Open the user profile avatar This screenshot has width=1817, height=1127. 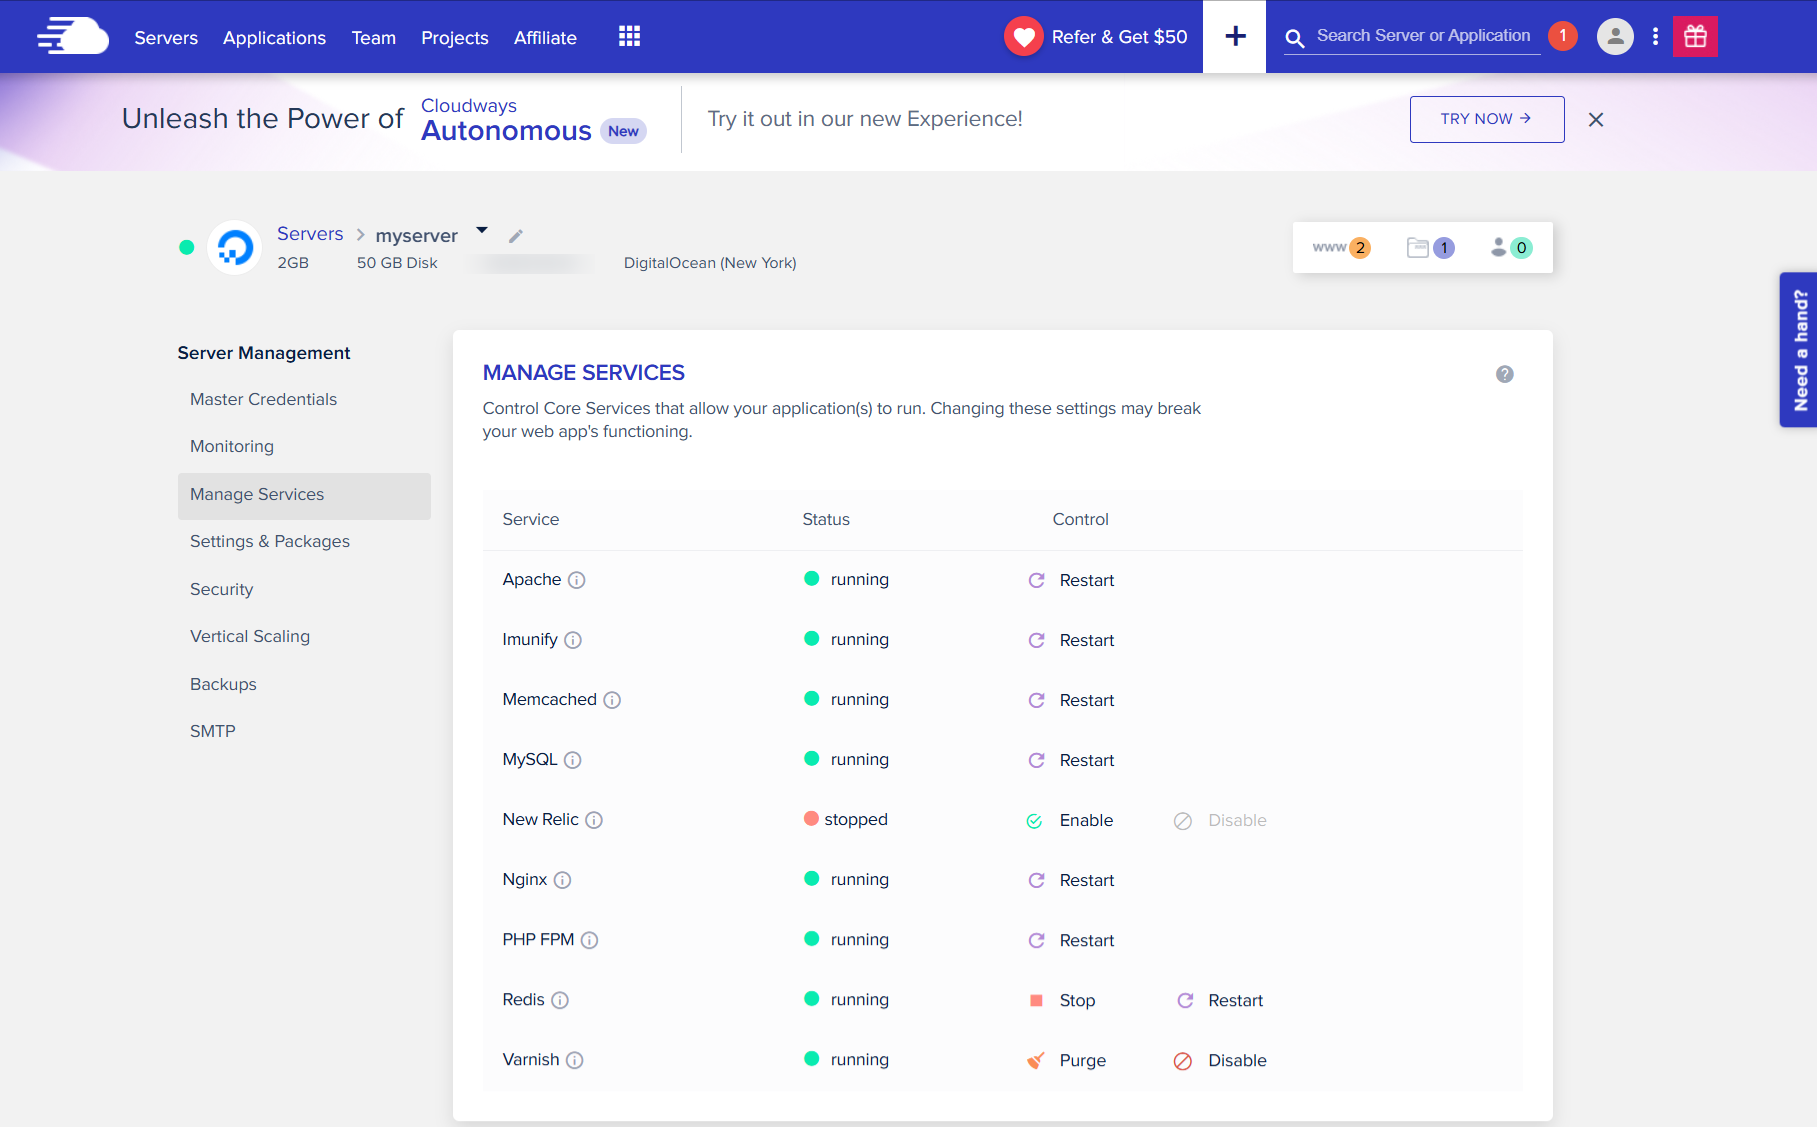click(1615, 36)
